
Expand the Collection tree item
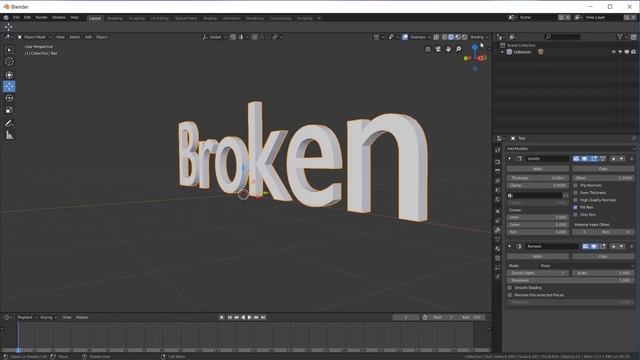click(x=502, y=52)
